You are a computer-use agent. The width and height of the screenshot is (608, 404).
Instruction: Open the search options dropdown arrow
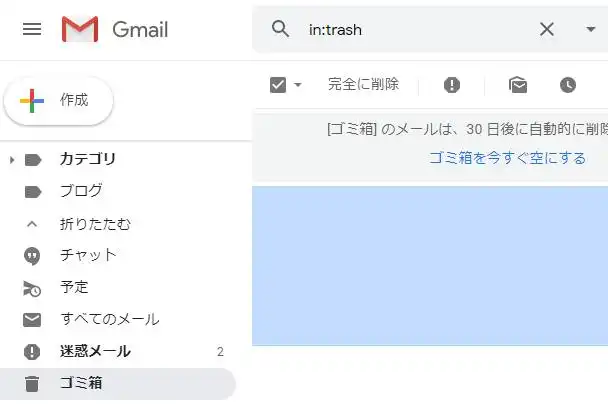(590, 29)
